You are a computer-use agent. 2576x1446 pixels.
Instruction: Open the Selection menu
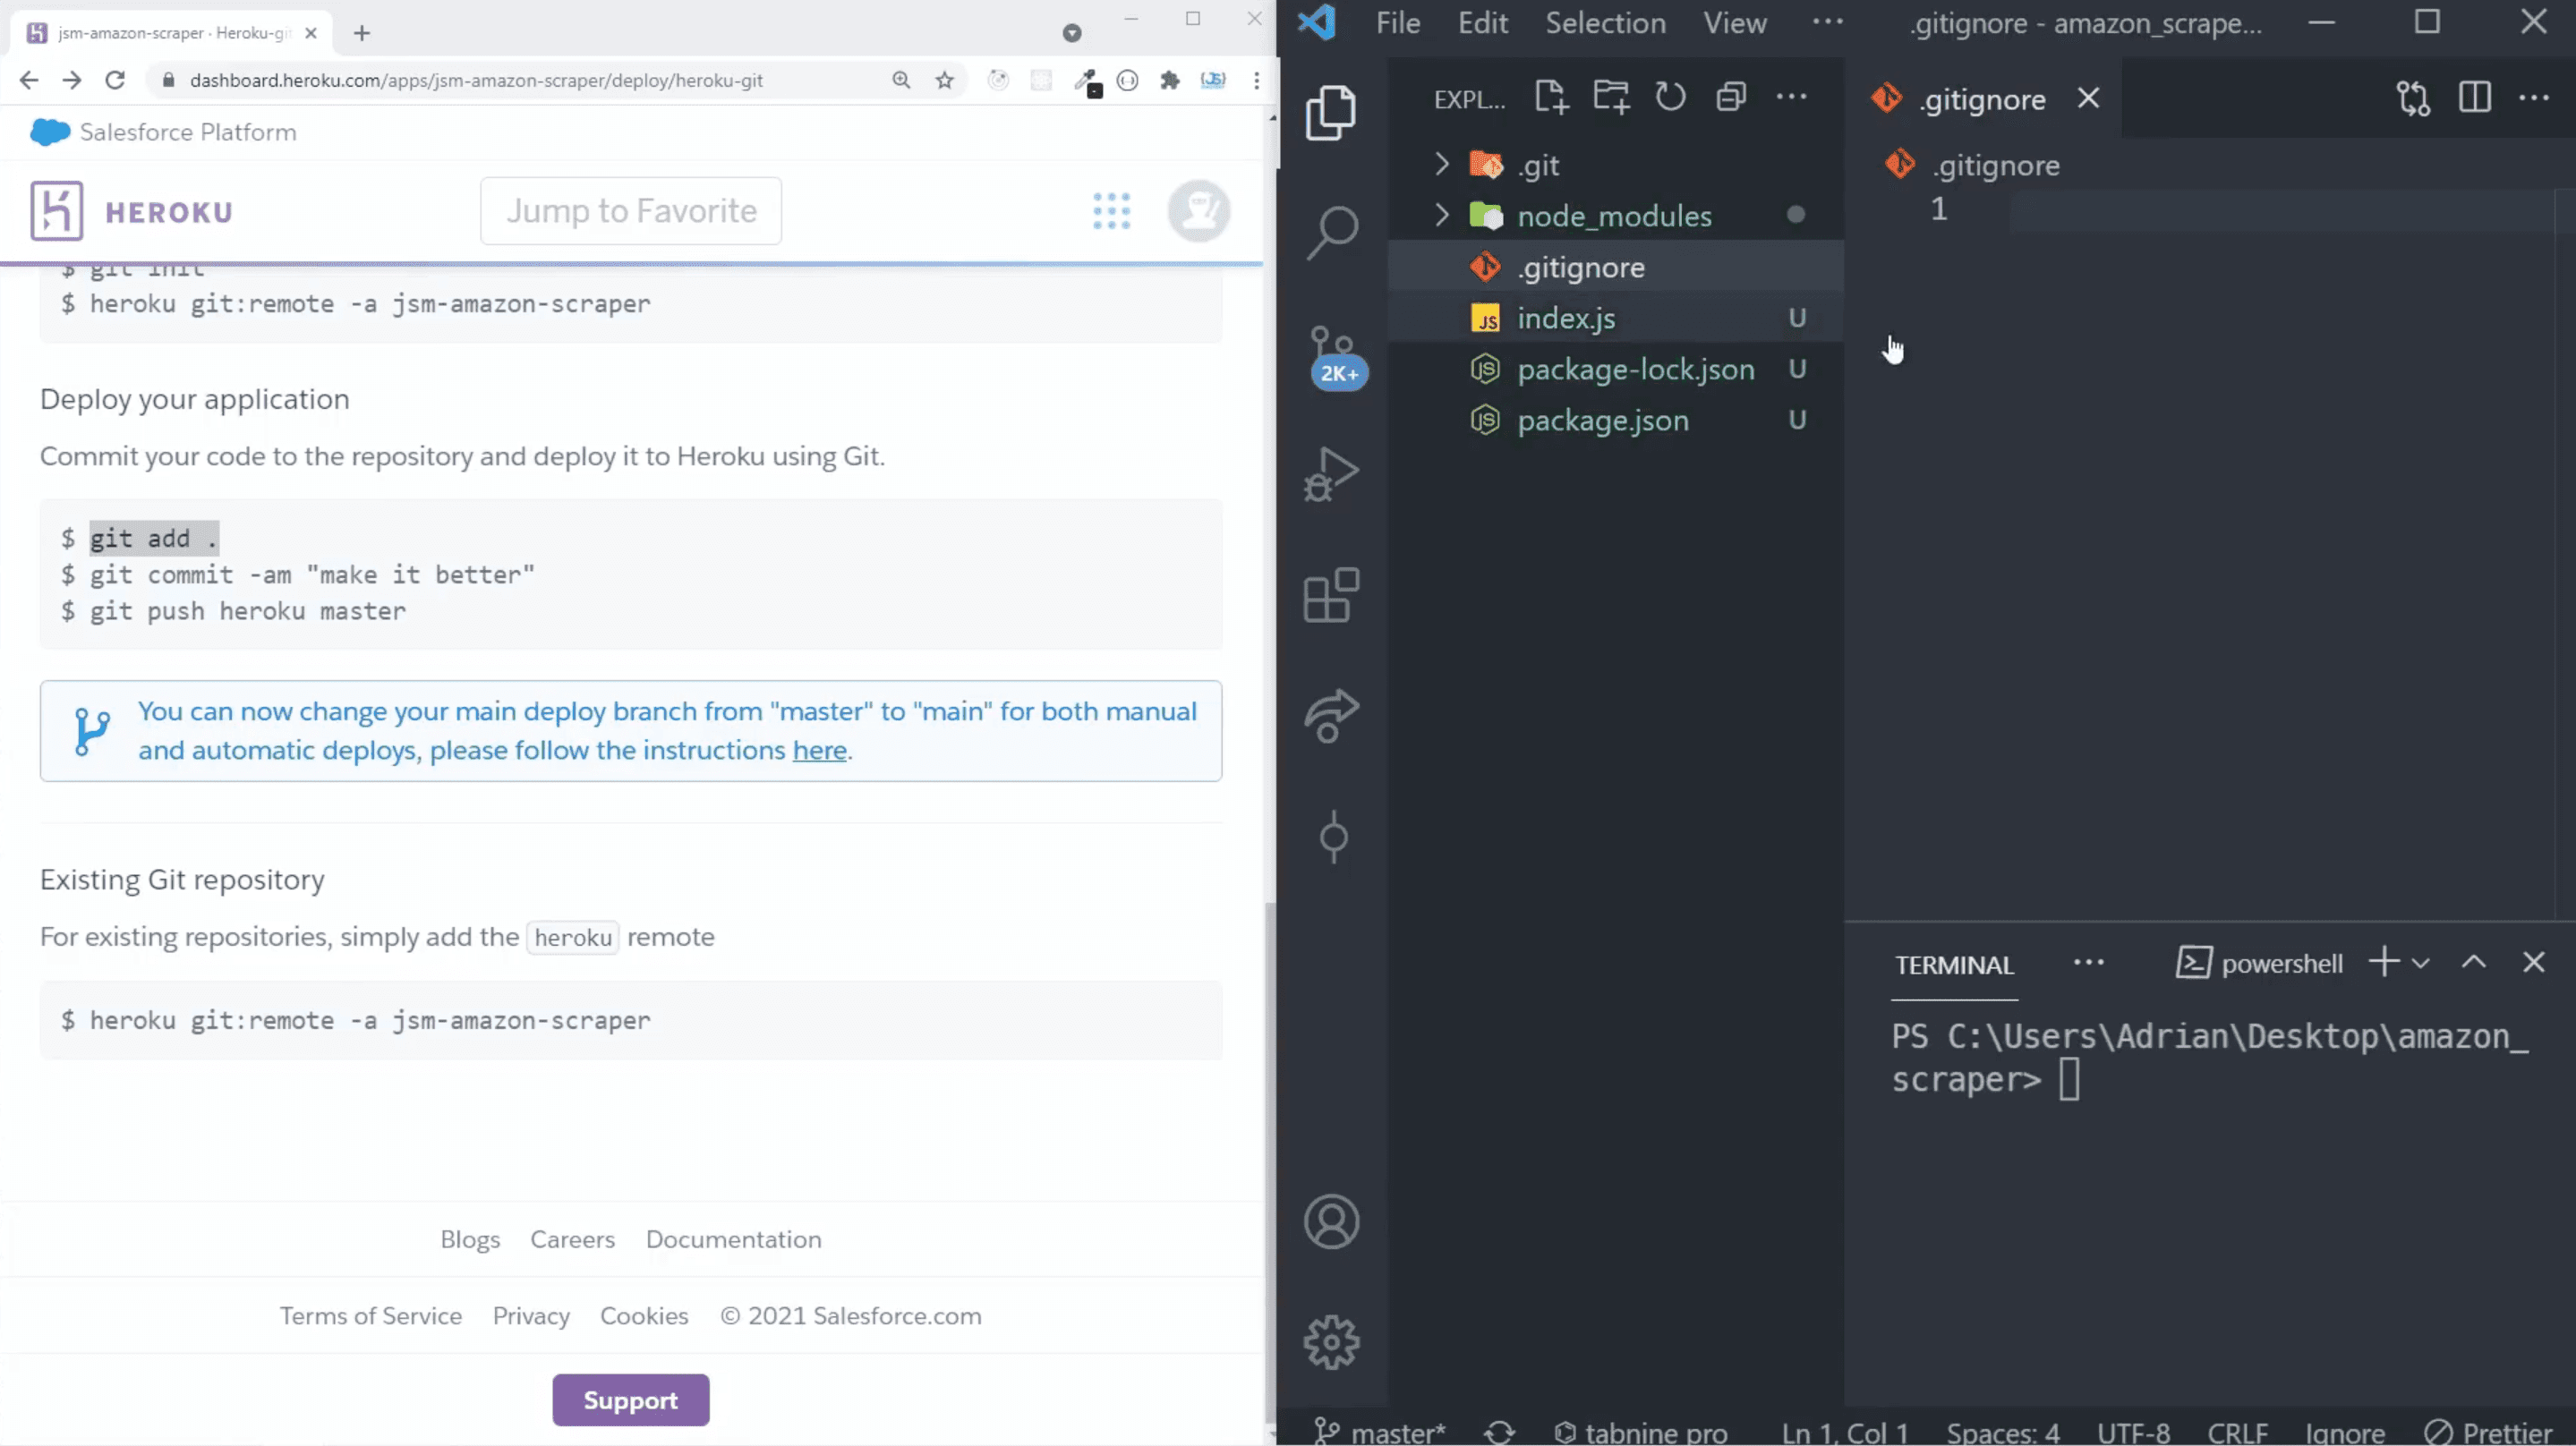pos(1605,22)
